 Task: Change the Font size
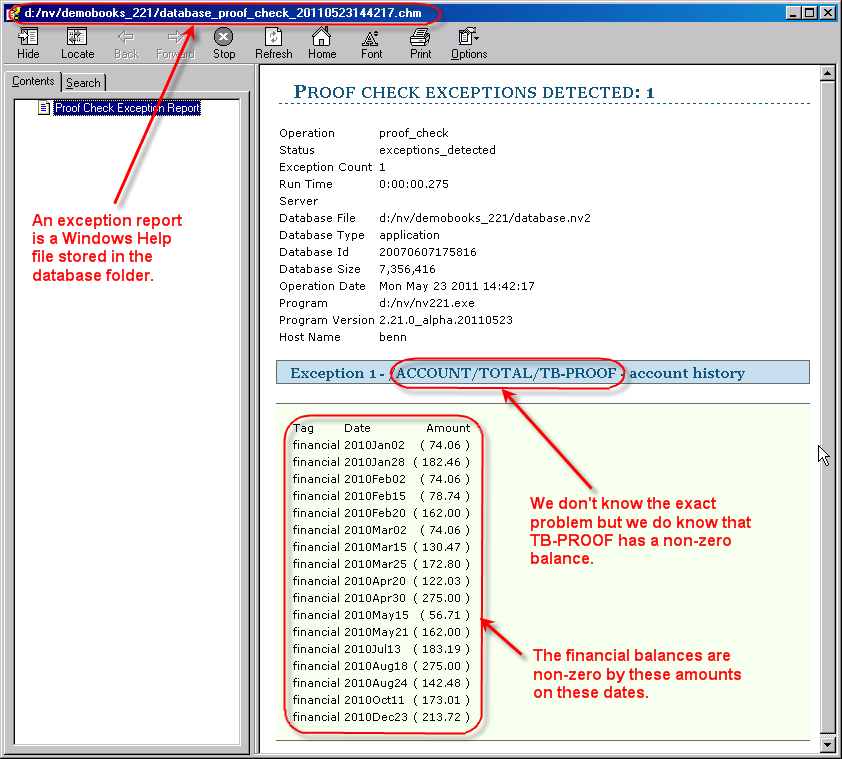click(x=371, y=43)
